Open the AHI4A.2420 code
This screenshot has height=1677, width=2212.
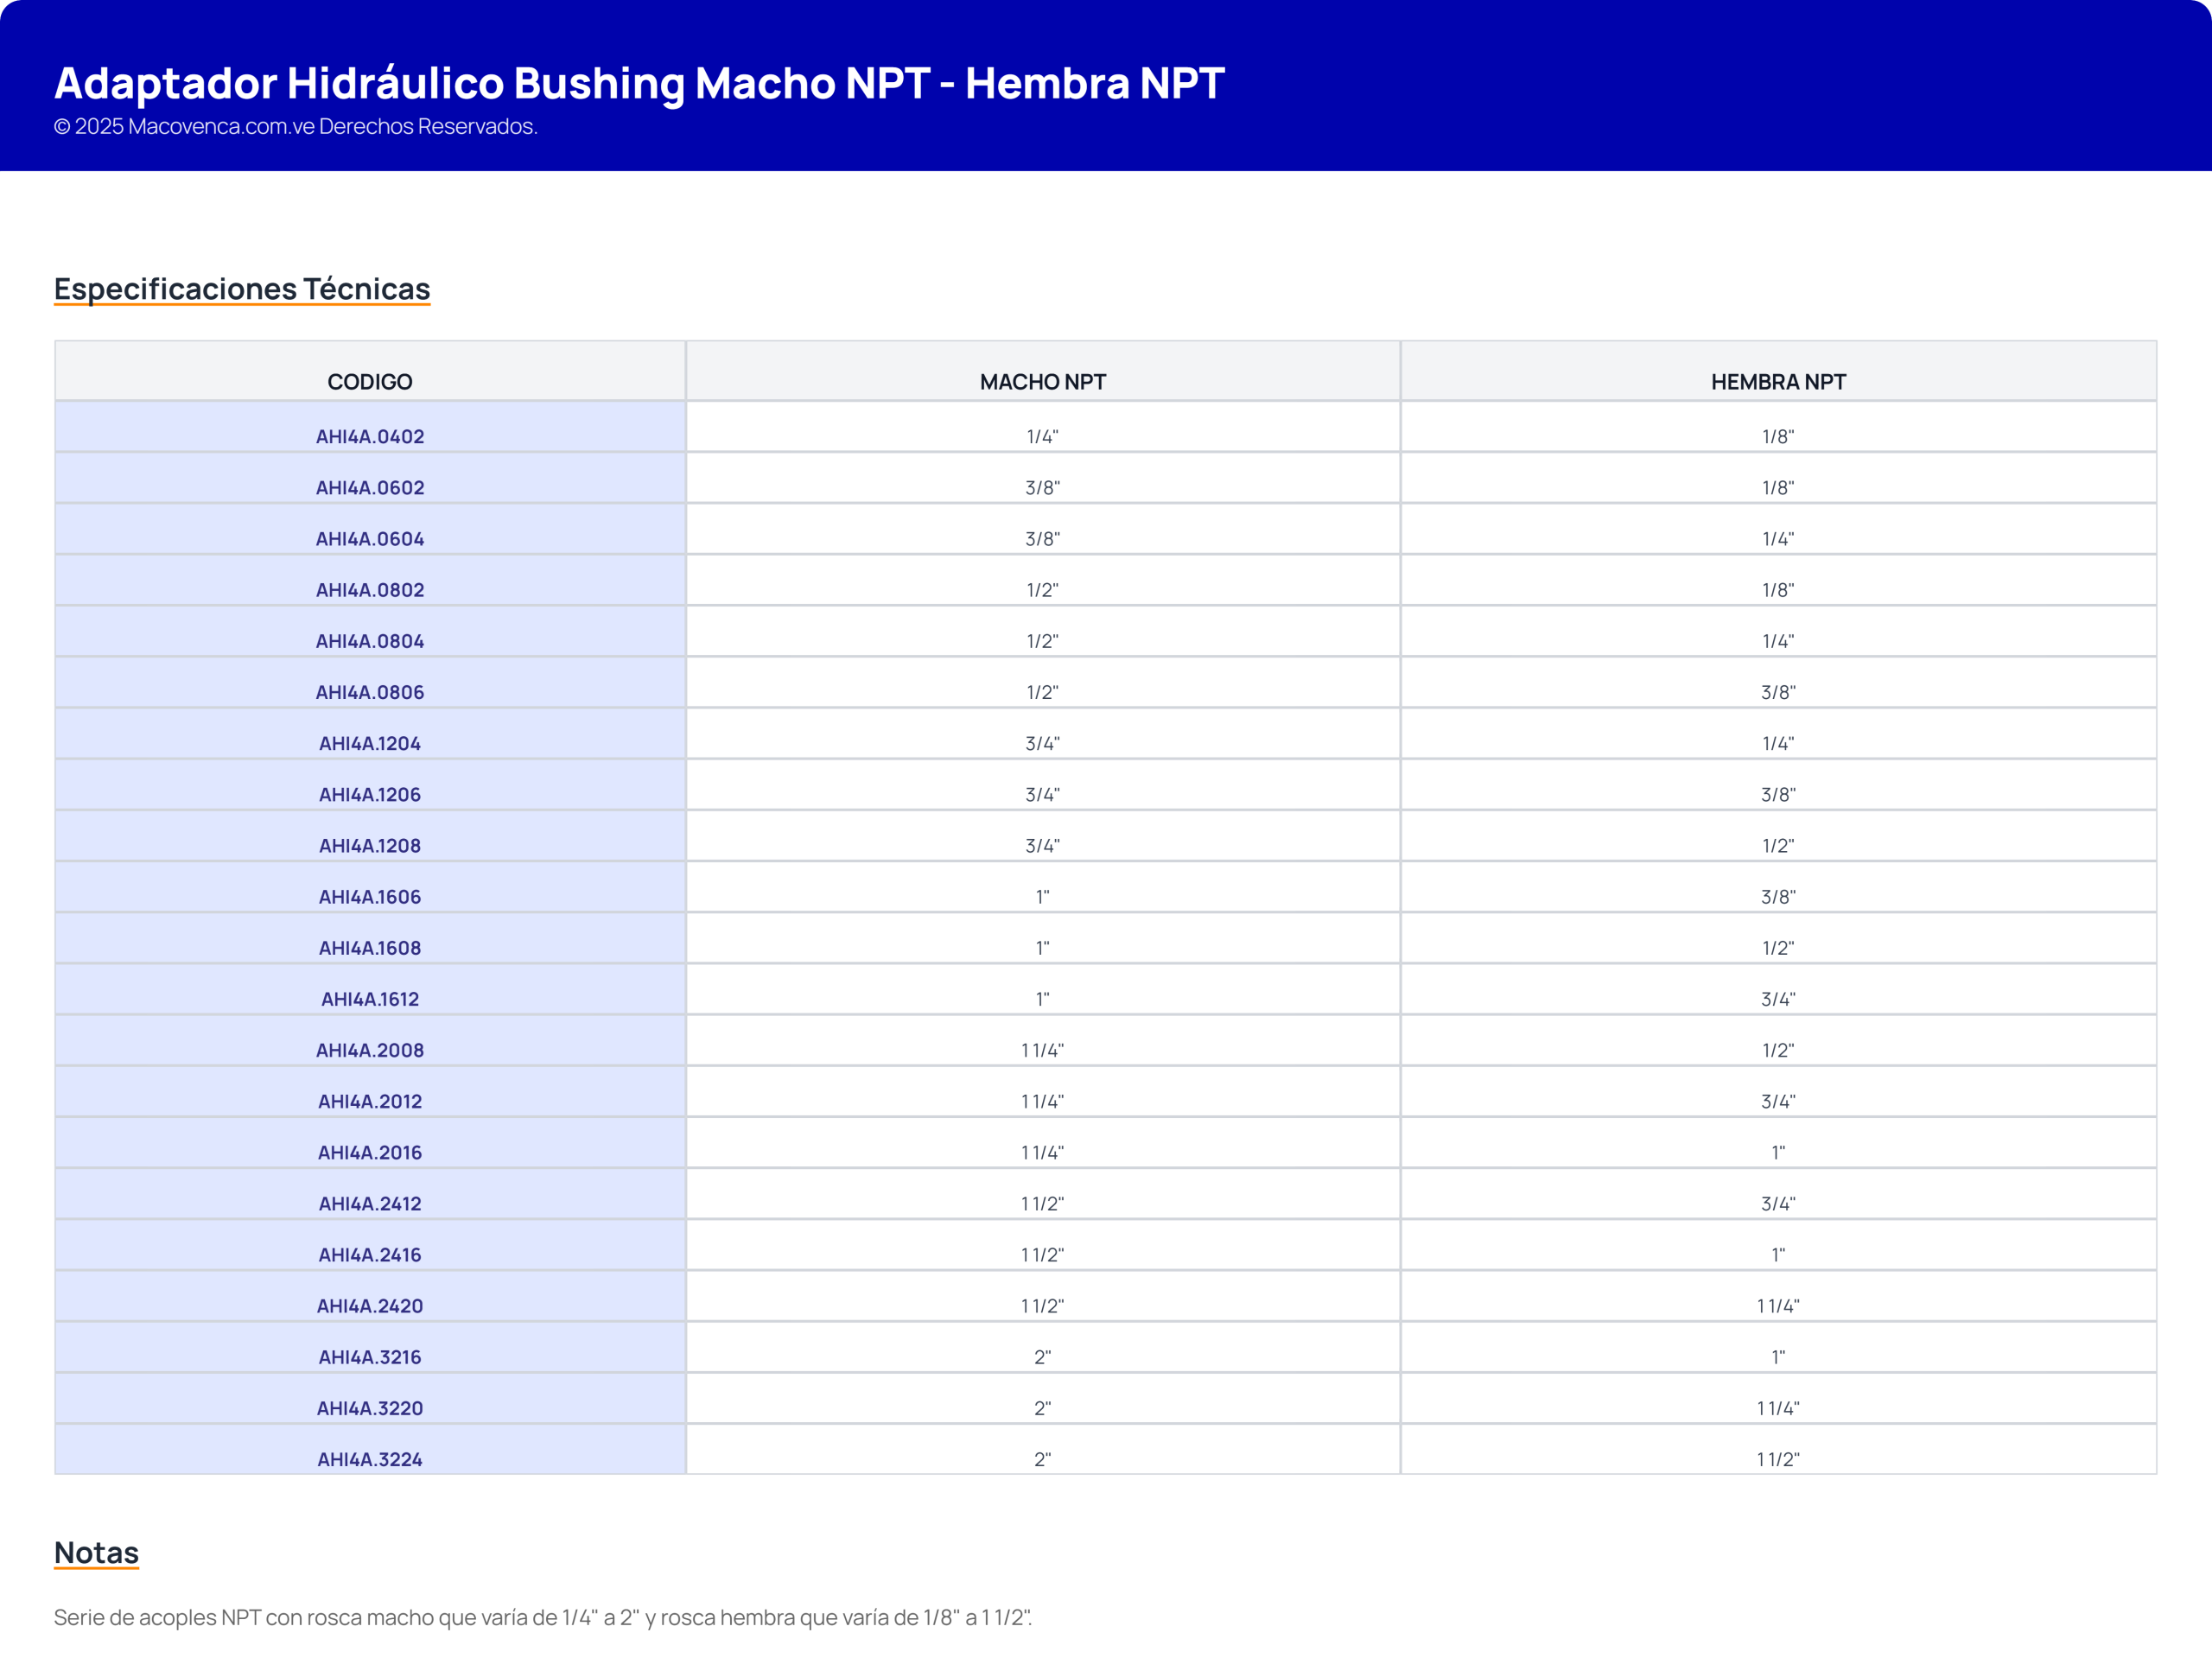(x=370, y=1305)
